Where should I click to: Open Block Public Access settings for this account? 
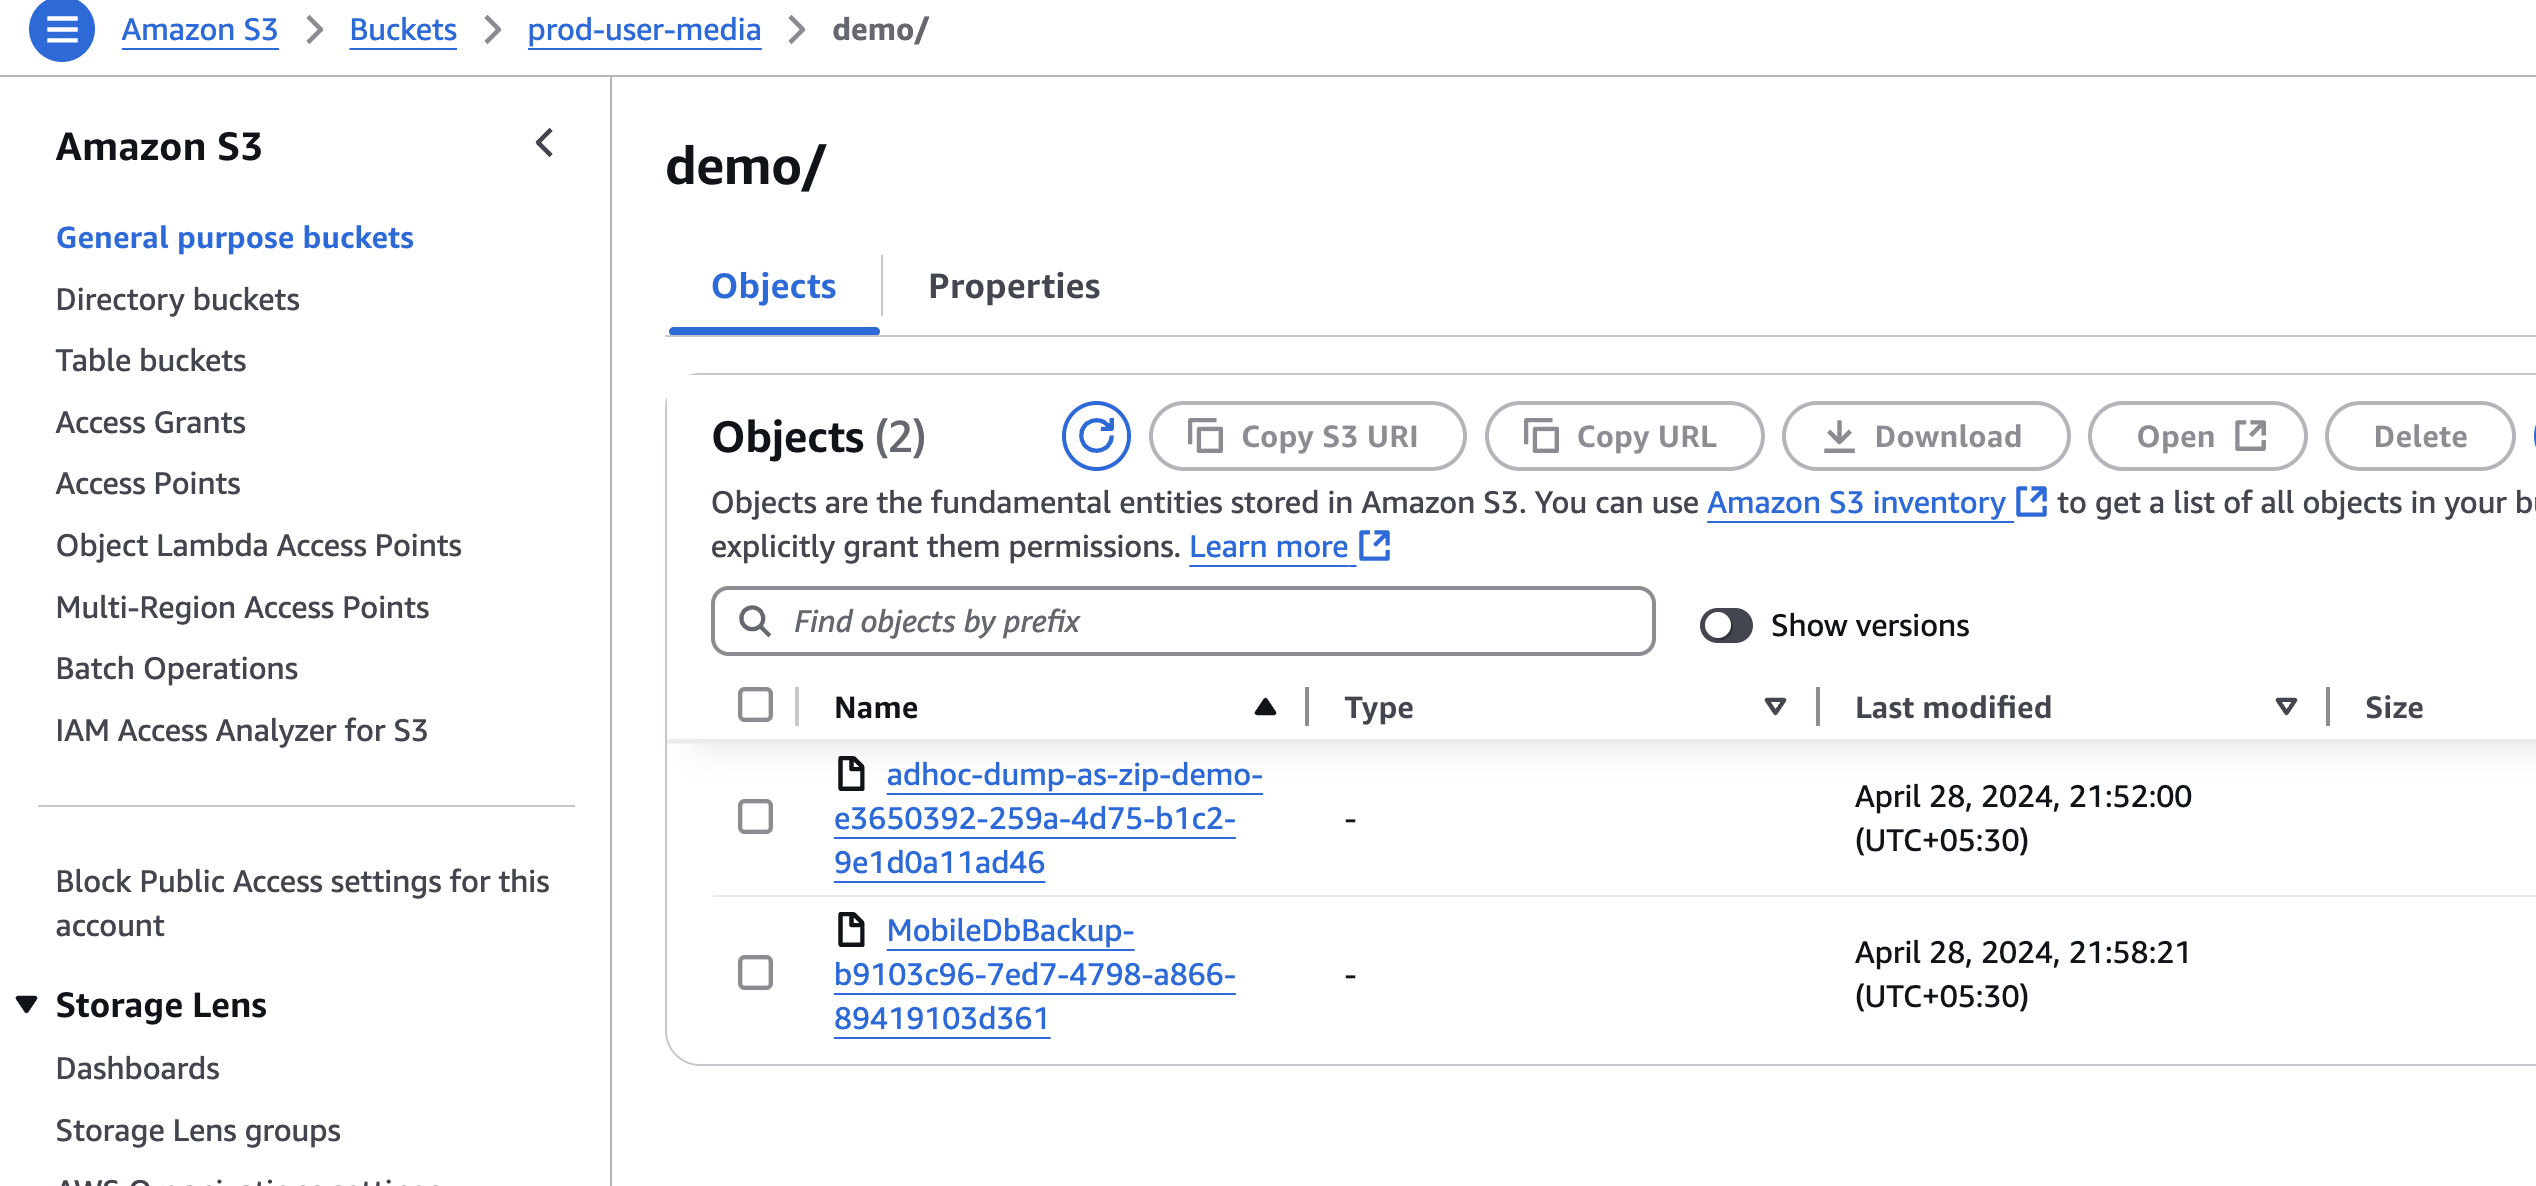click(x=302, y=903)
